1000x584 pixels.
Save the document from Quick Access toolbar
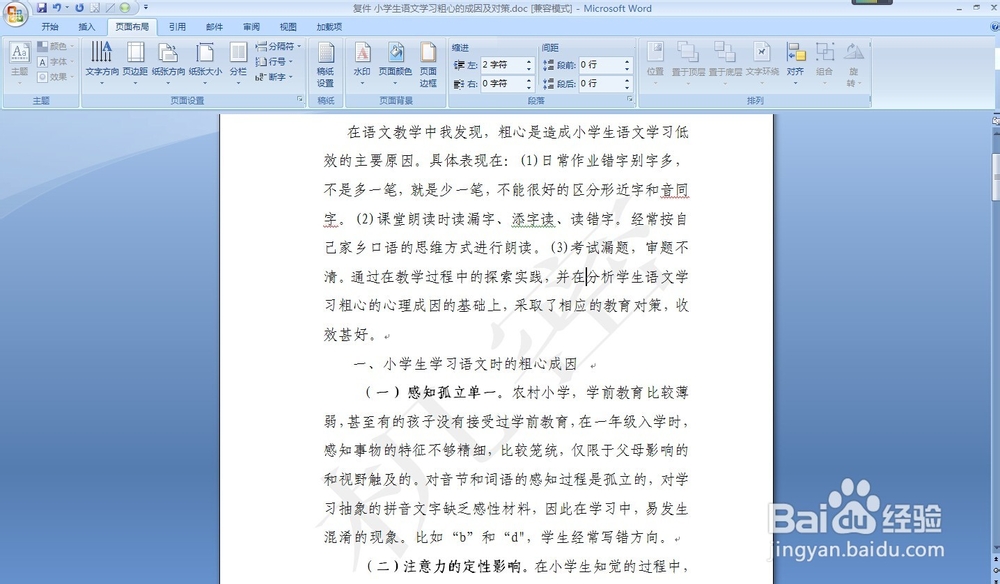tap(41, 8)
